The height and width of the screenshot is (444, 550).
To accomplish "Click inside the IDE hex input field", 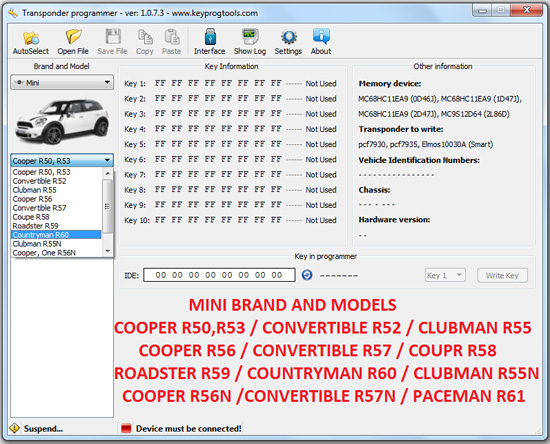I will point(219,275).
